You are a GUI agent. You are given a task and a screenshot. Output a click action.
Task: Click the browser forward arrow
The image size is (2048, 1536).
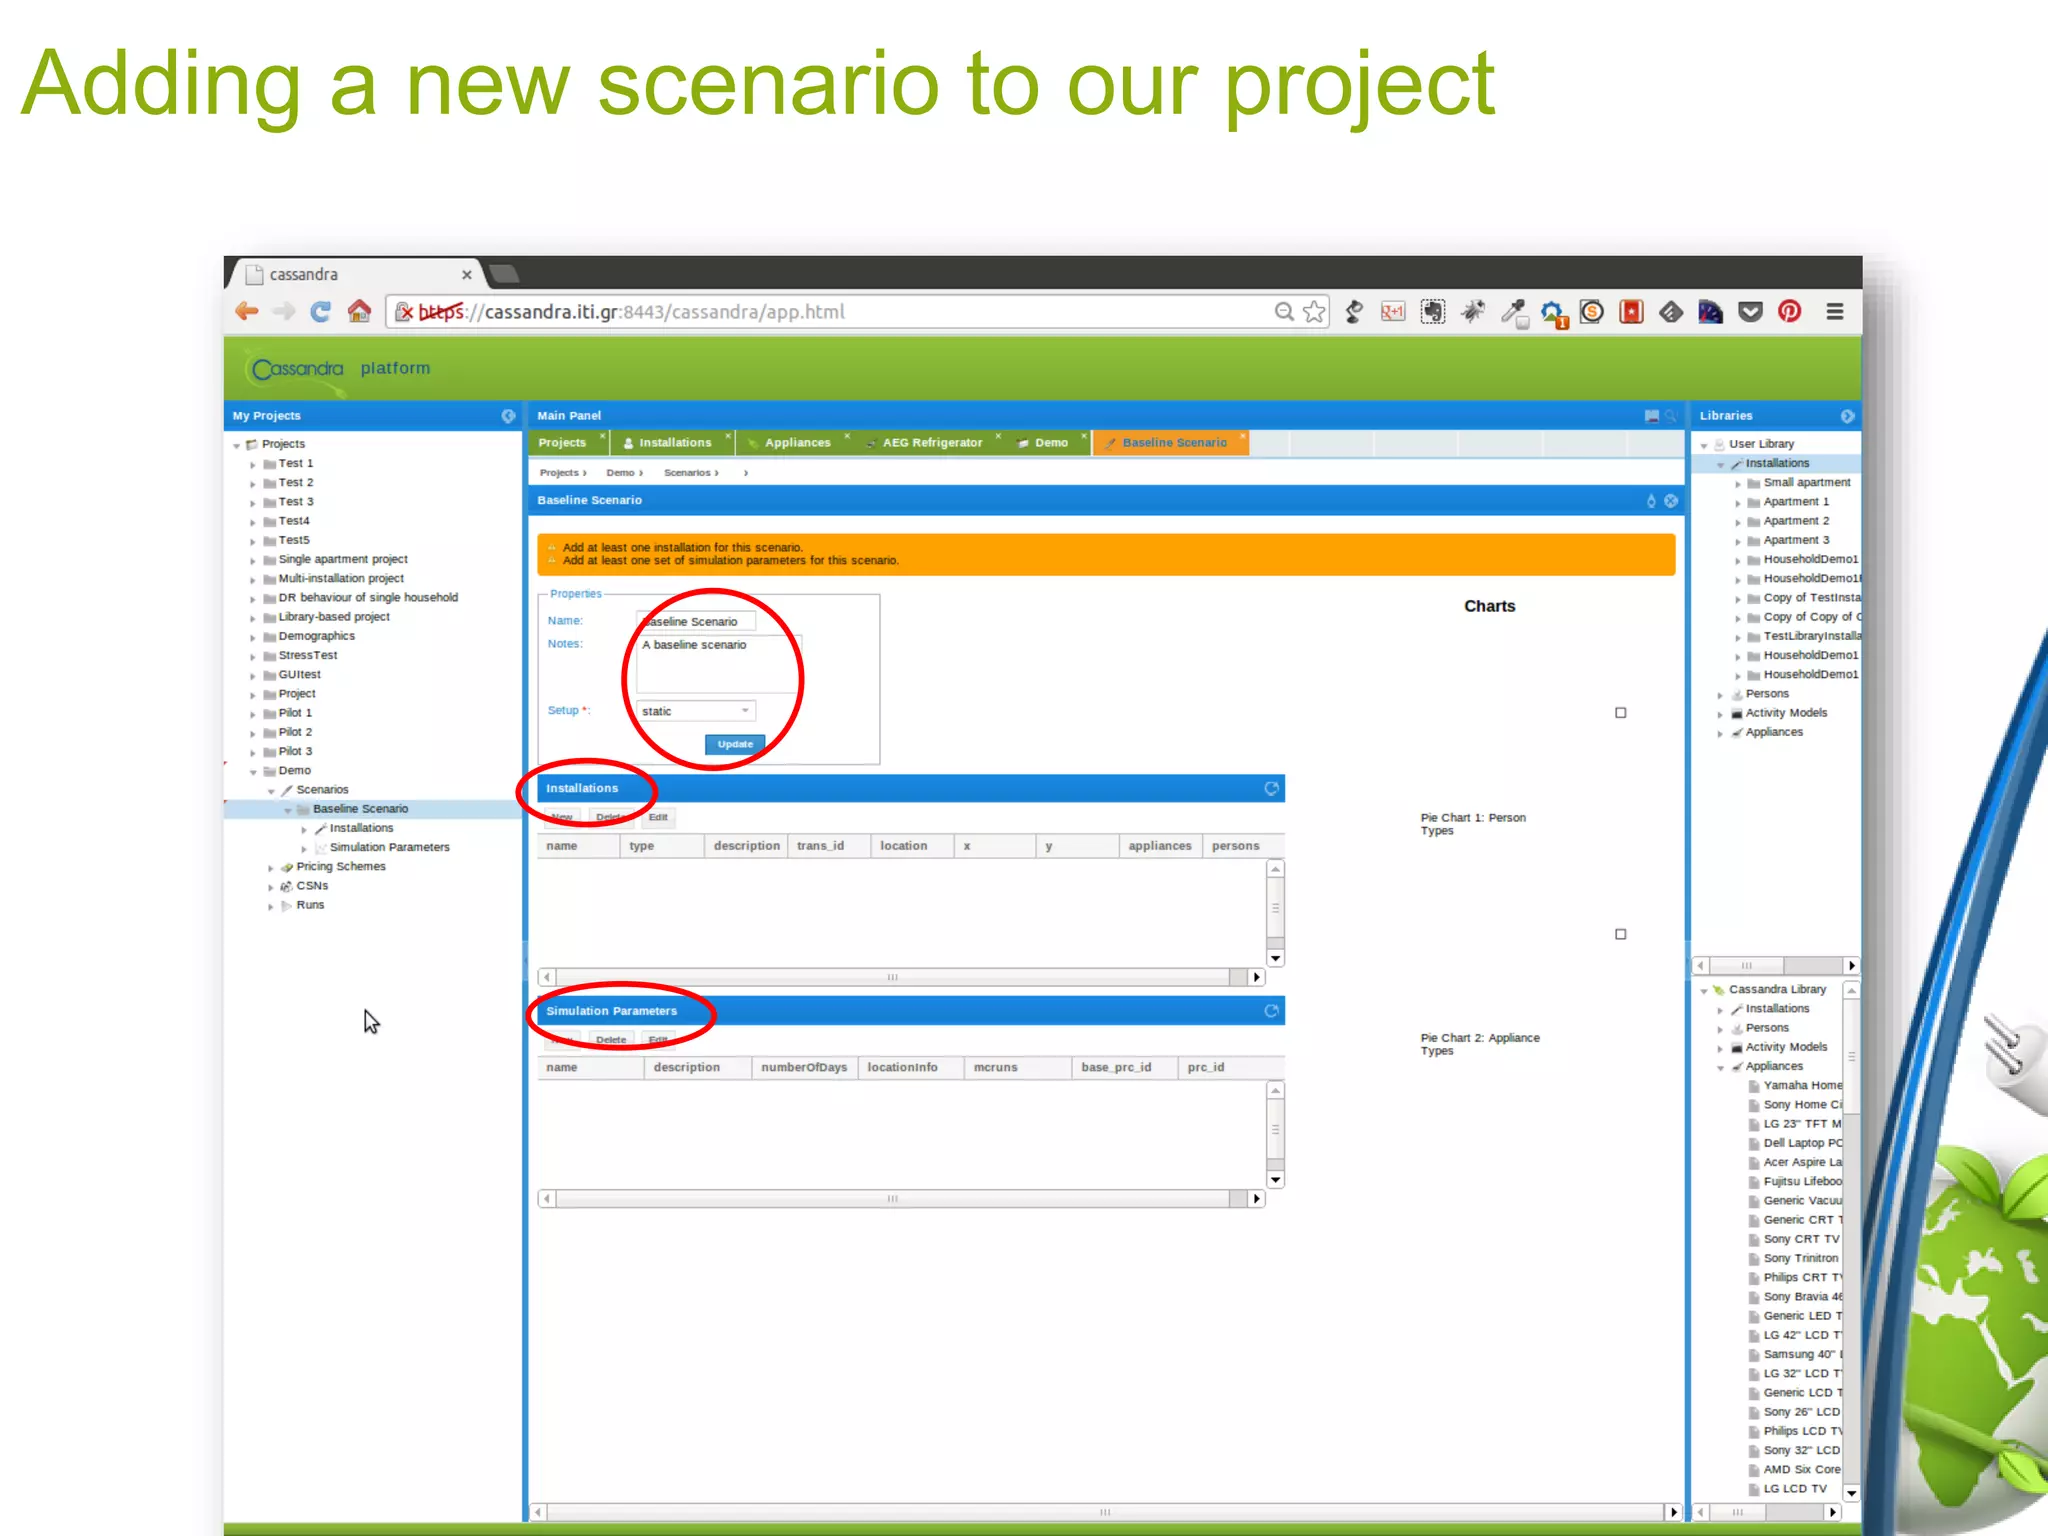(x=284, y=312)
